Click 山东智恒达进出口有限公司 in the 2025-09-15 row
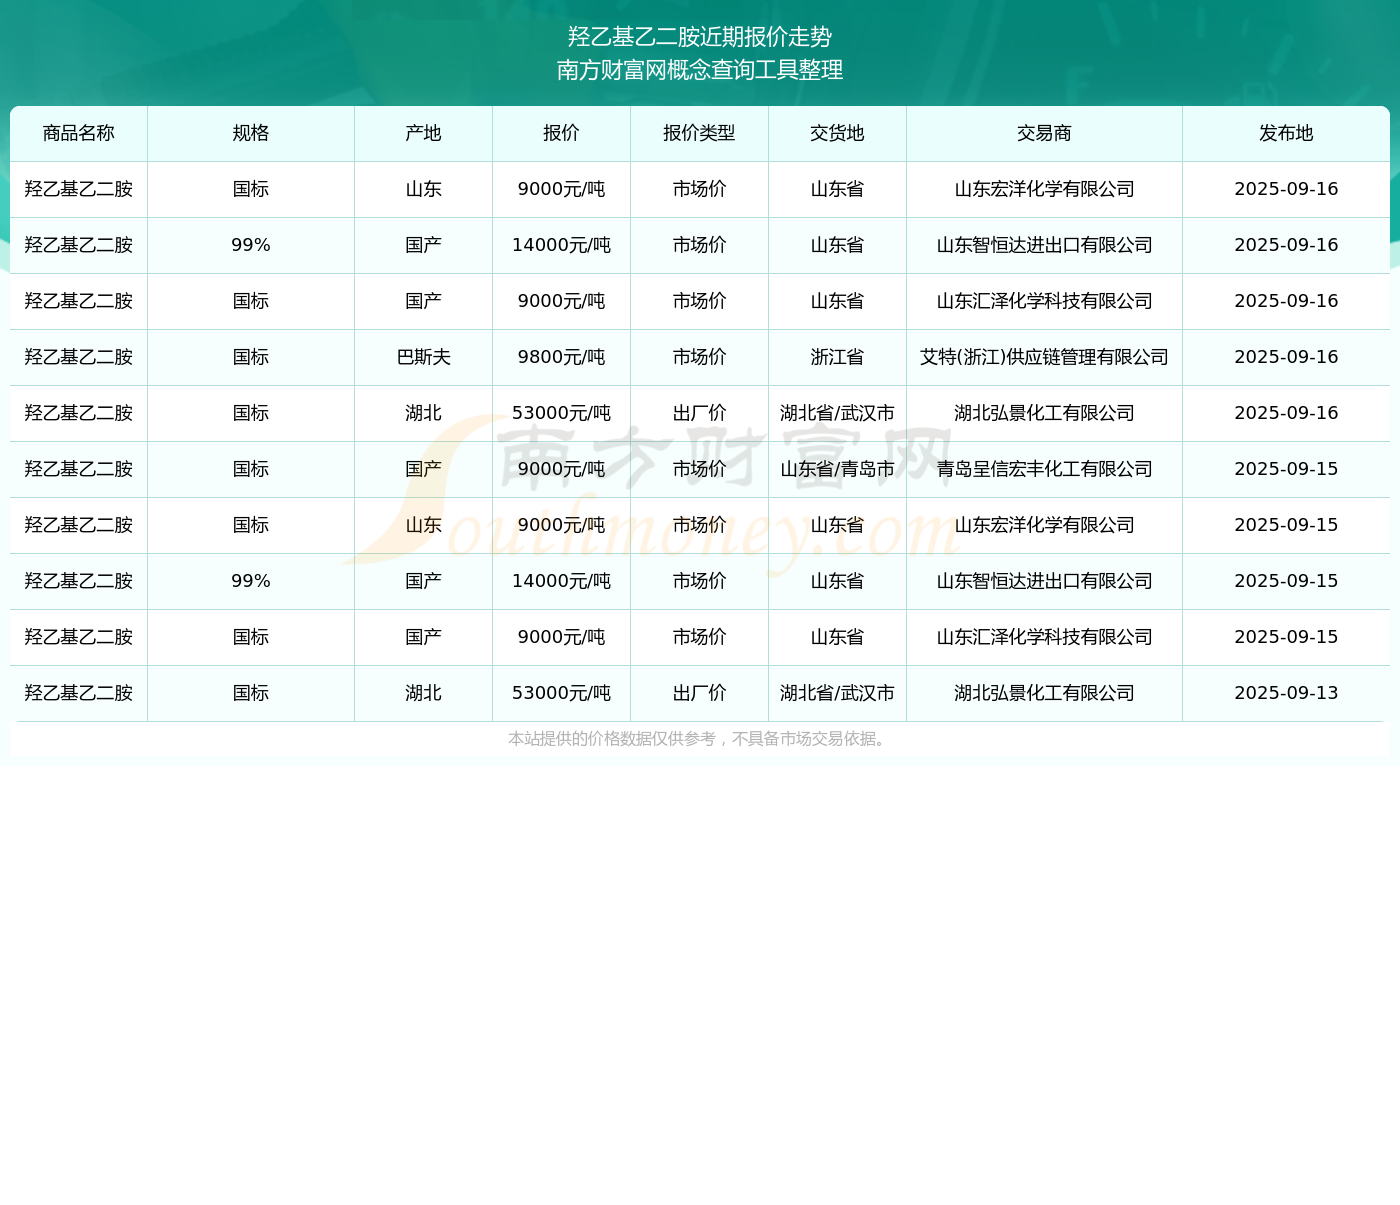 pos(1045,581)
